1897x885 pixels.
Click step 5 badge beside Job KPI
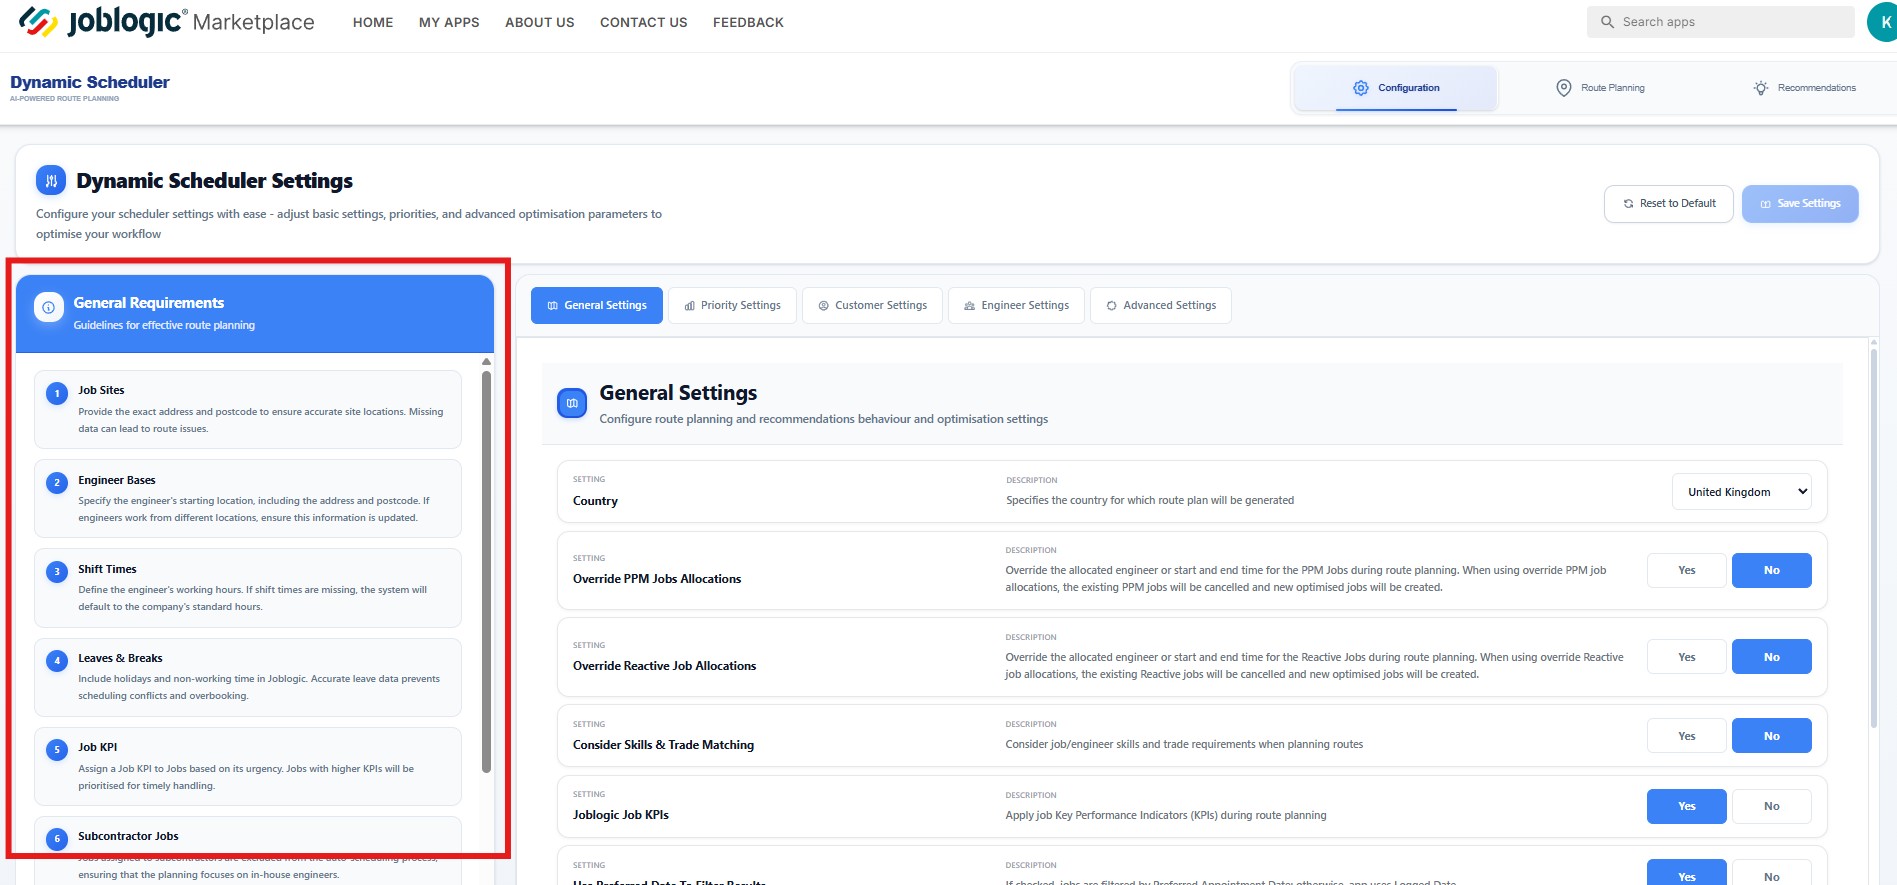tap(57, 750)
